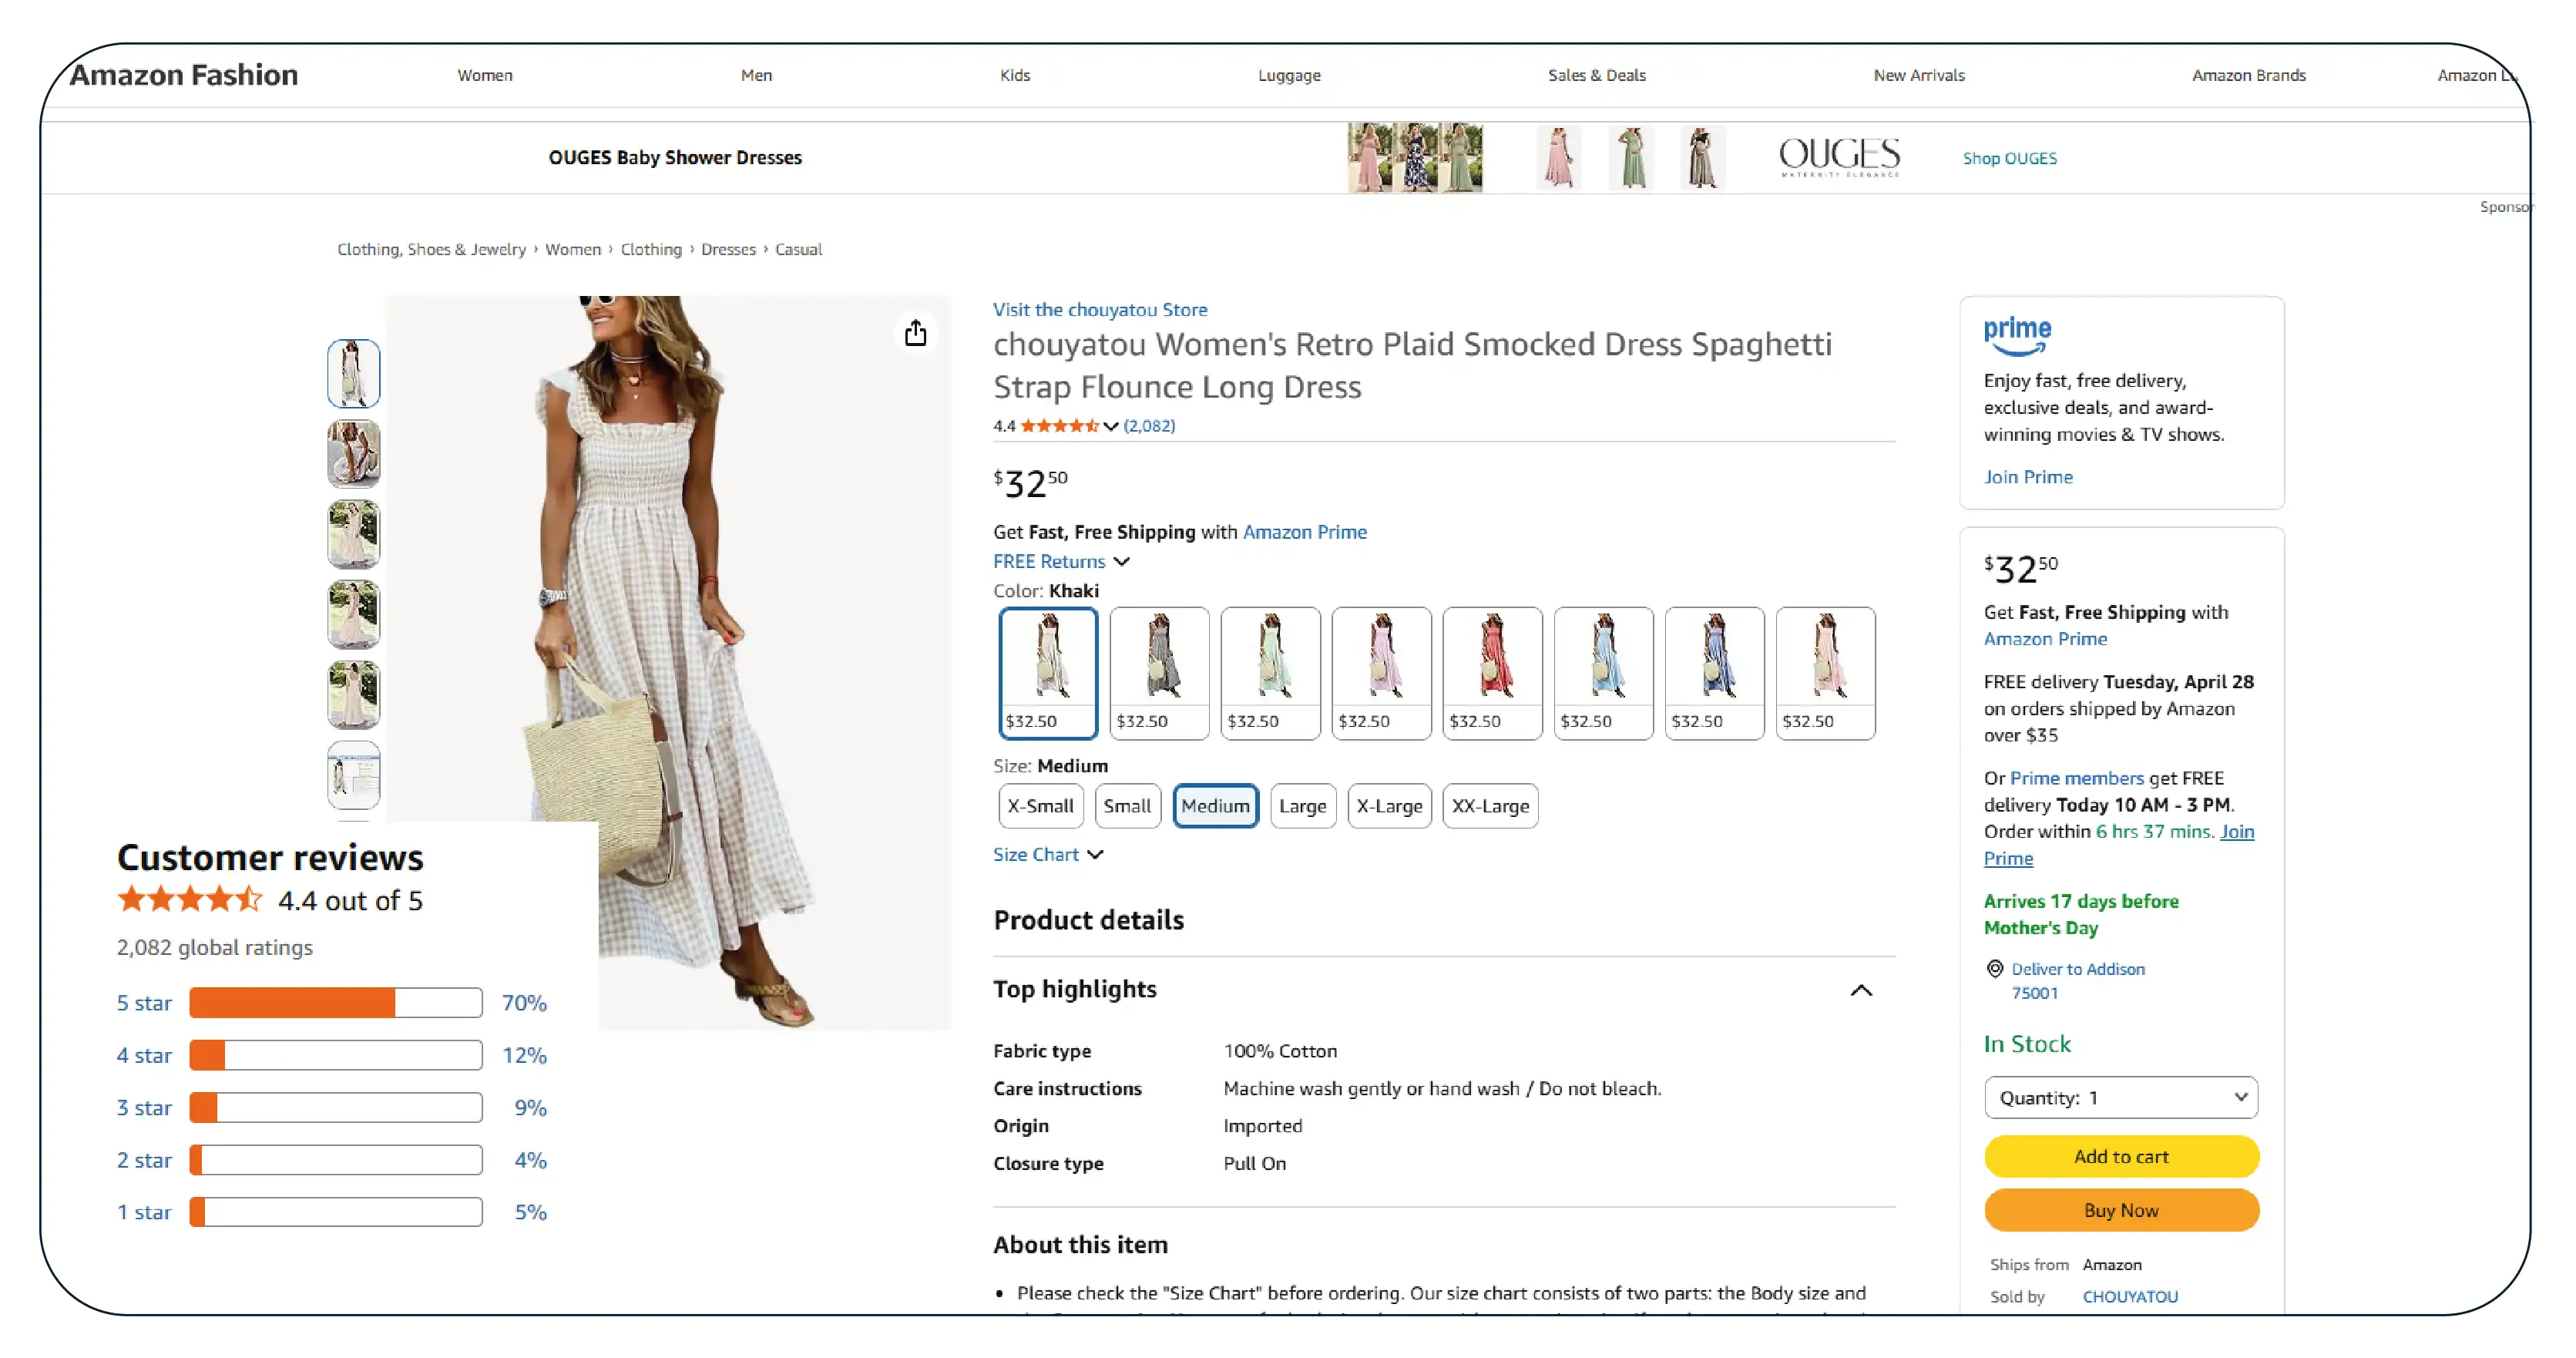Select the Large size option

point(1302,806)
